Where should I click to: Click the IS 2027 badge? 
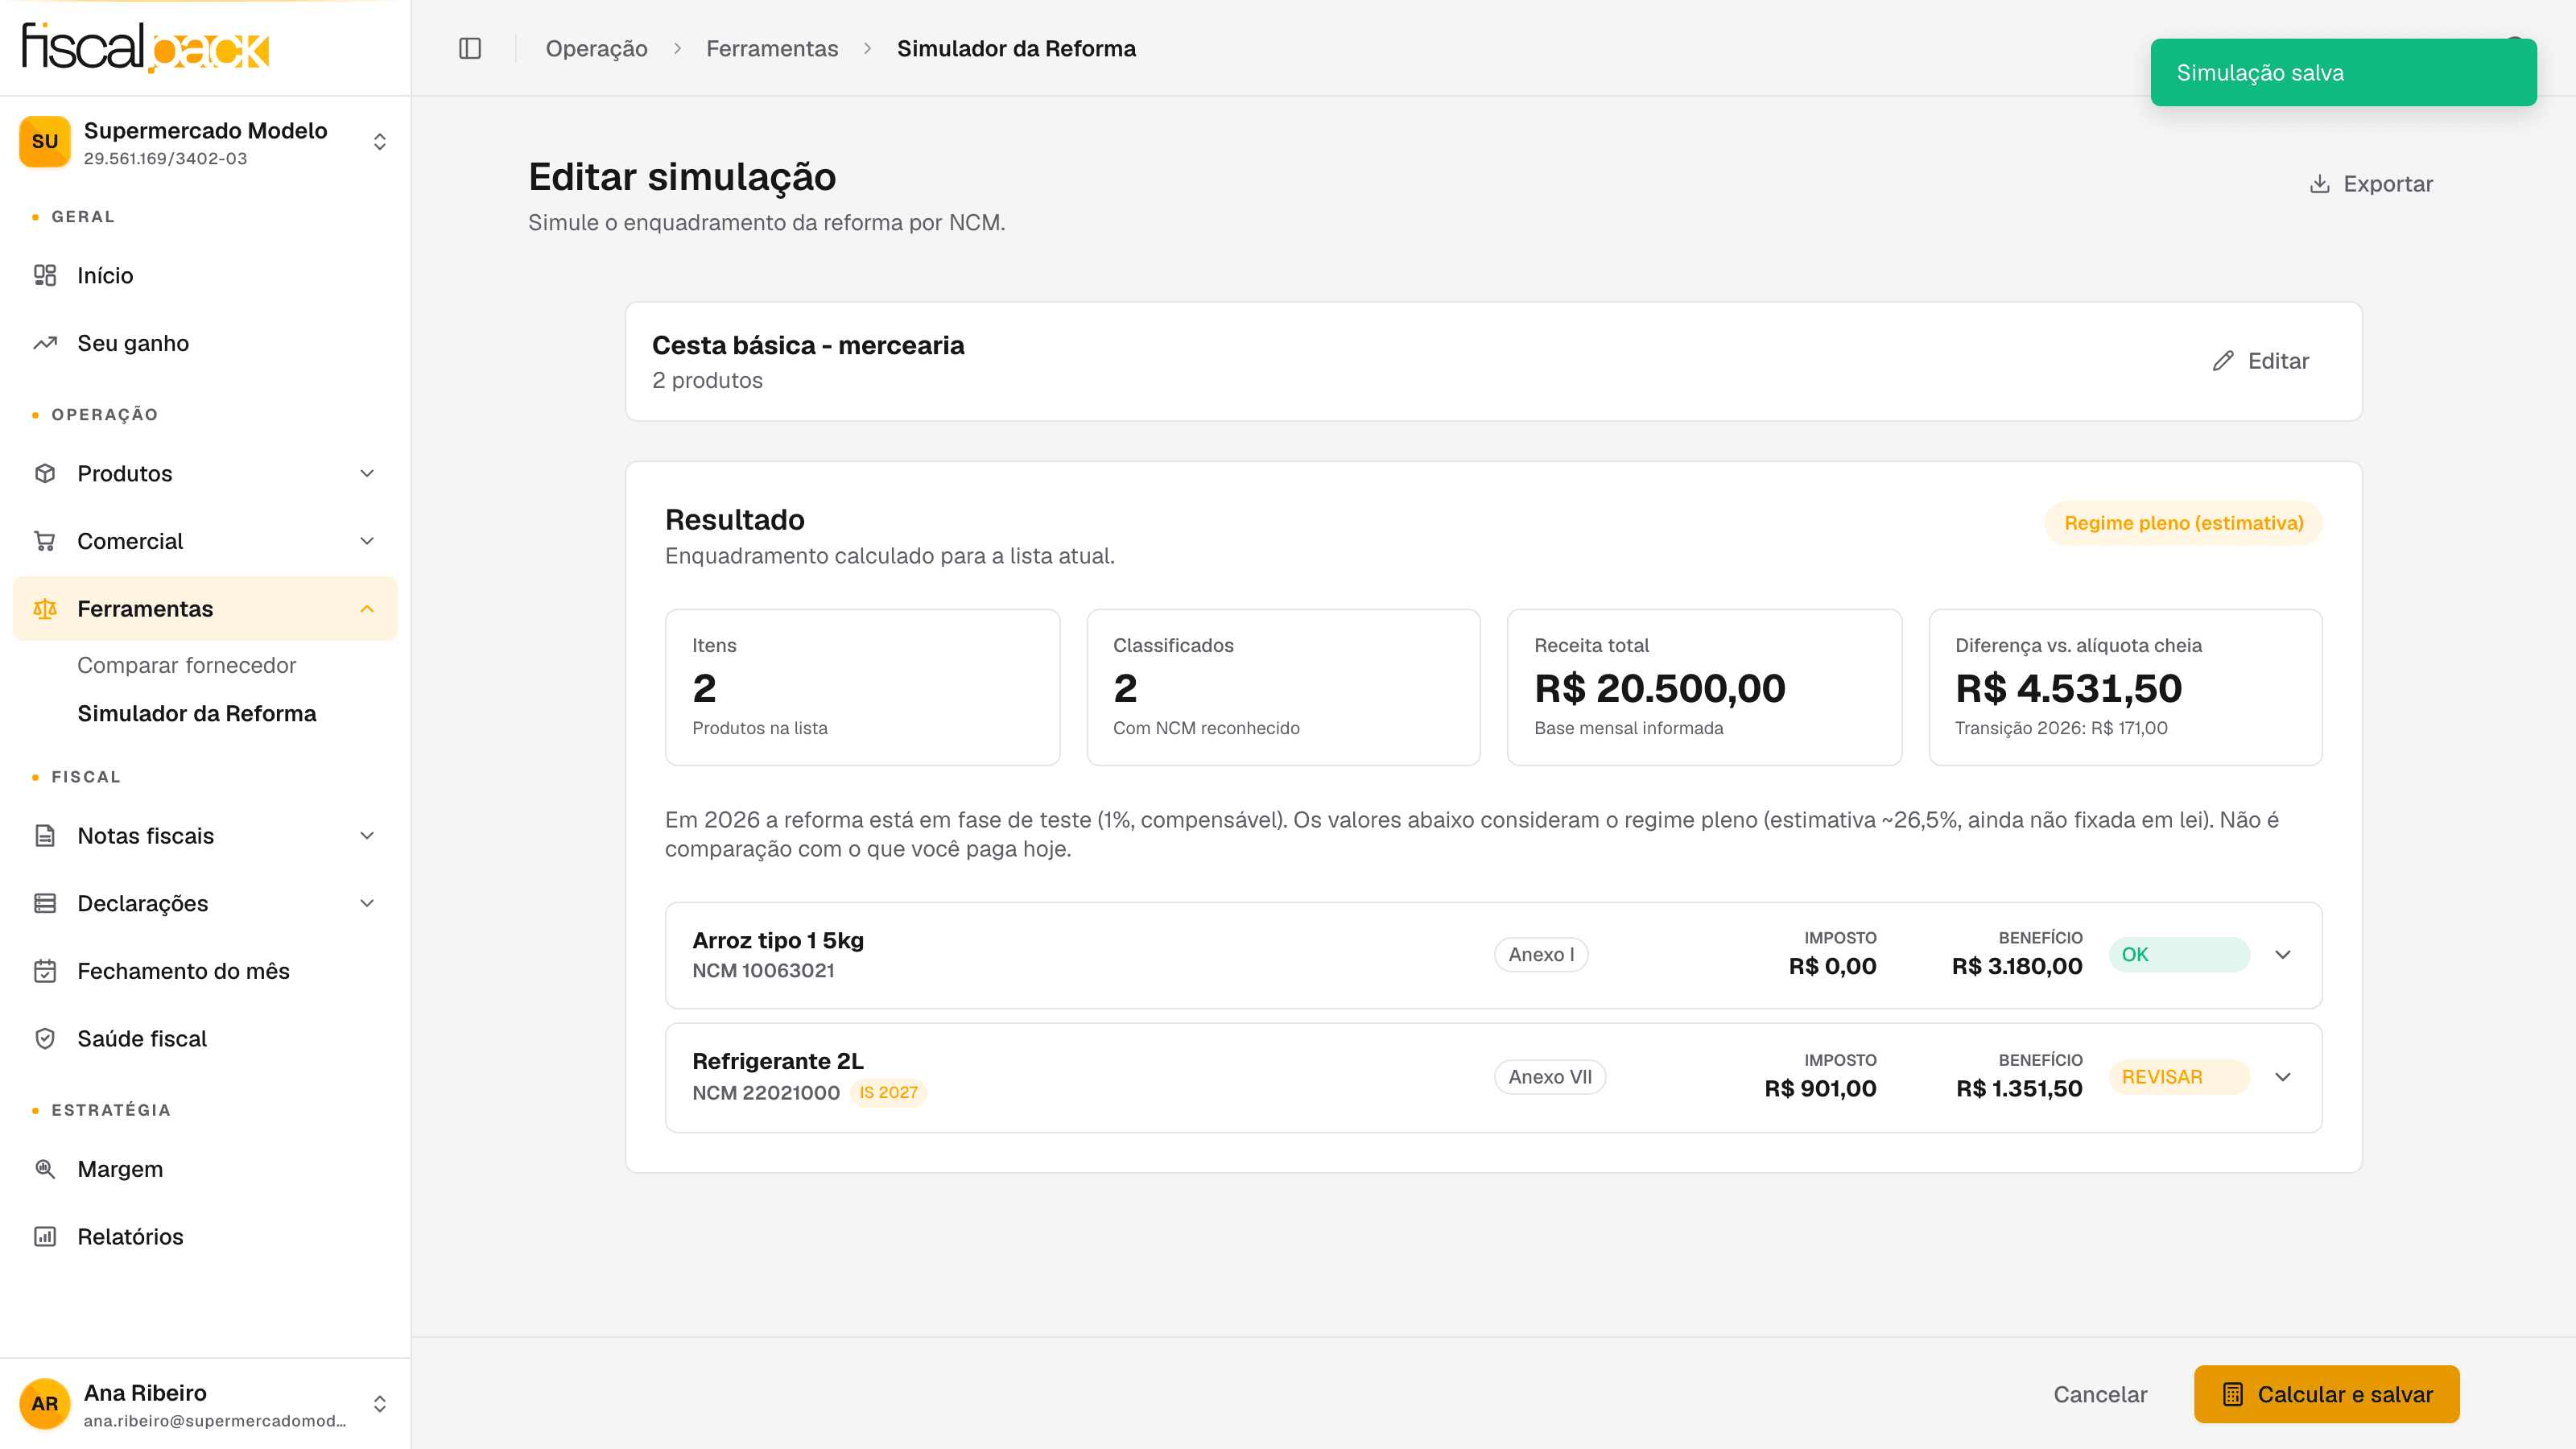(888, 1092)
